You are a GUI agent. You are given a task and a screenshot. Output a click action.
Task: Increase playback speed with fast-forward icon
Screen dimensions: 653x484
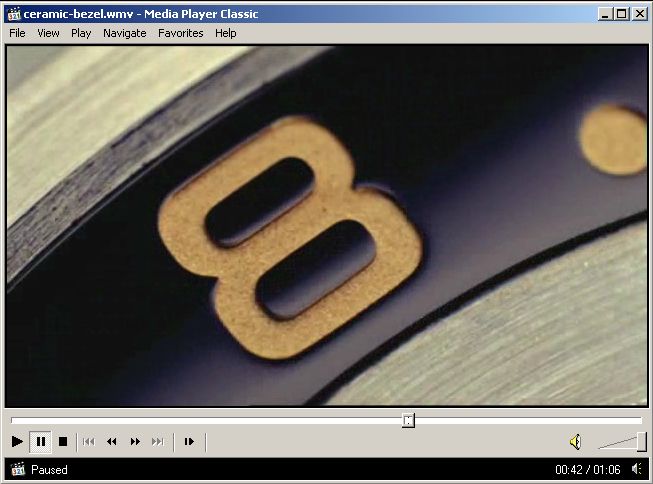[x=135, y=442]
